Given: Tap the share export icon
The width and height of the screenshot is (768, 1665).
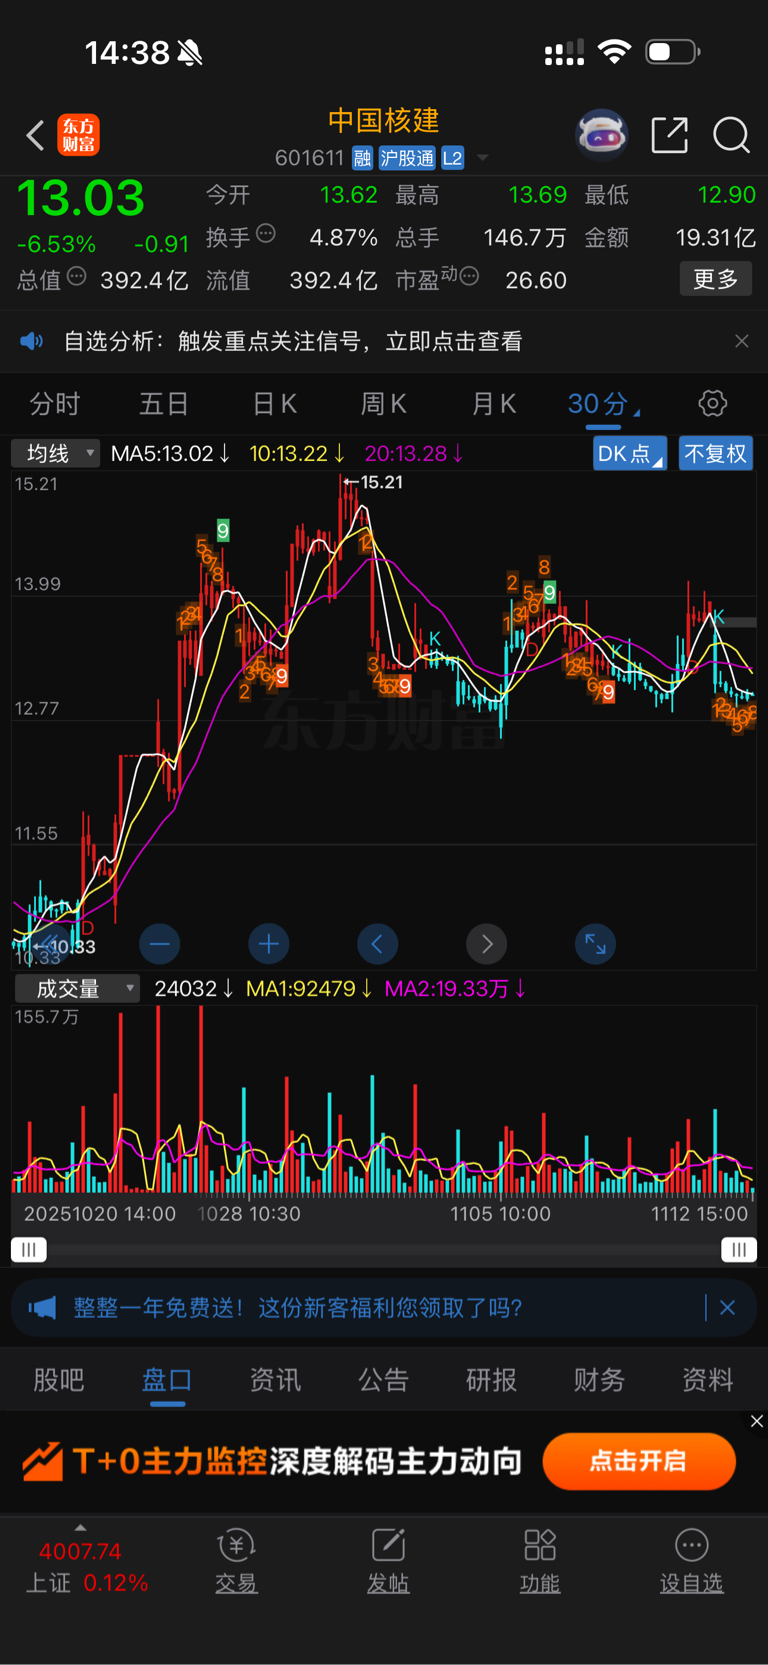Looking at the screenshot, I should [x=669, y=135].
